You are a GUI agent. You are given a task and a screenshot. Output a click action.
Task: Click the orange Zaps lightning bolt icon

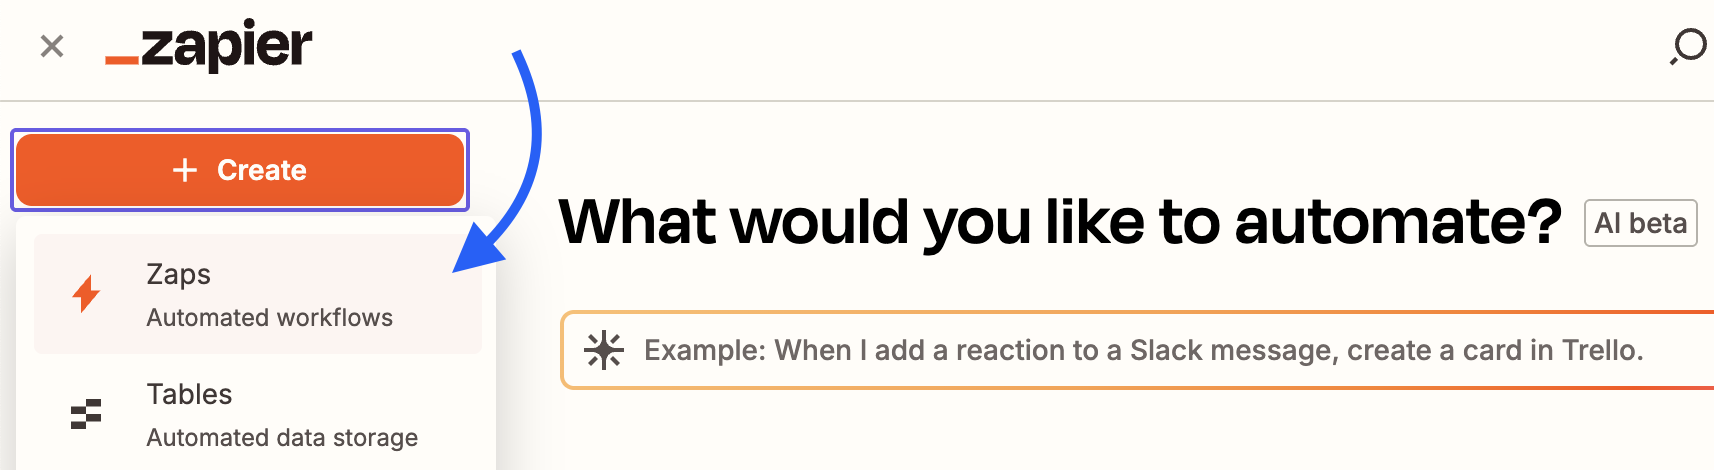(87, 294)
